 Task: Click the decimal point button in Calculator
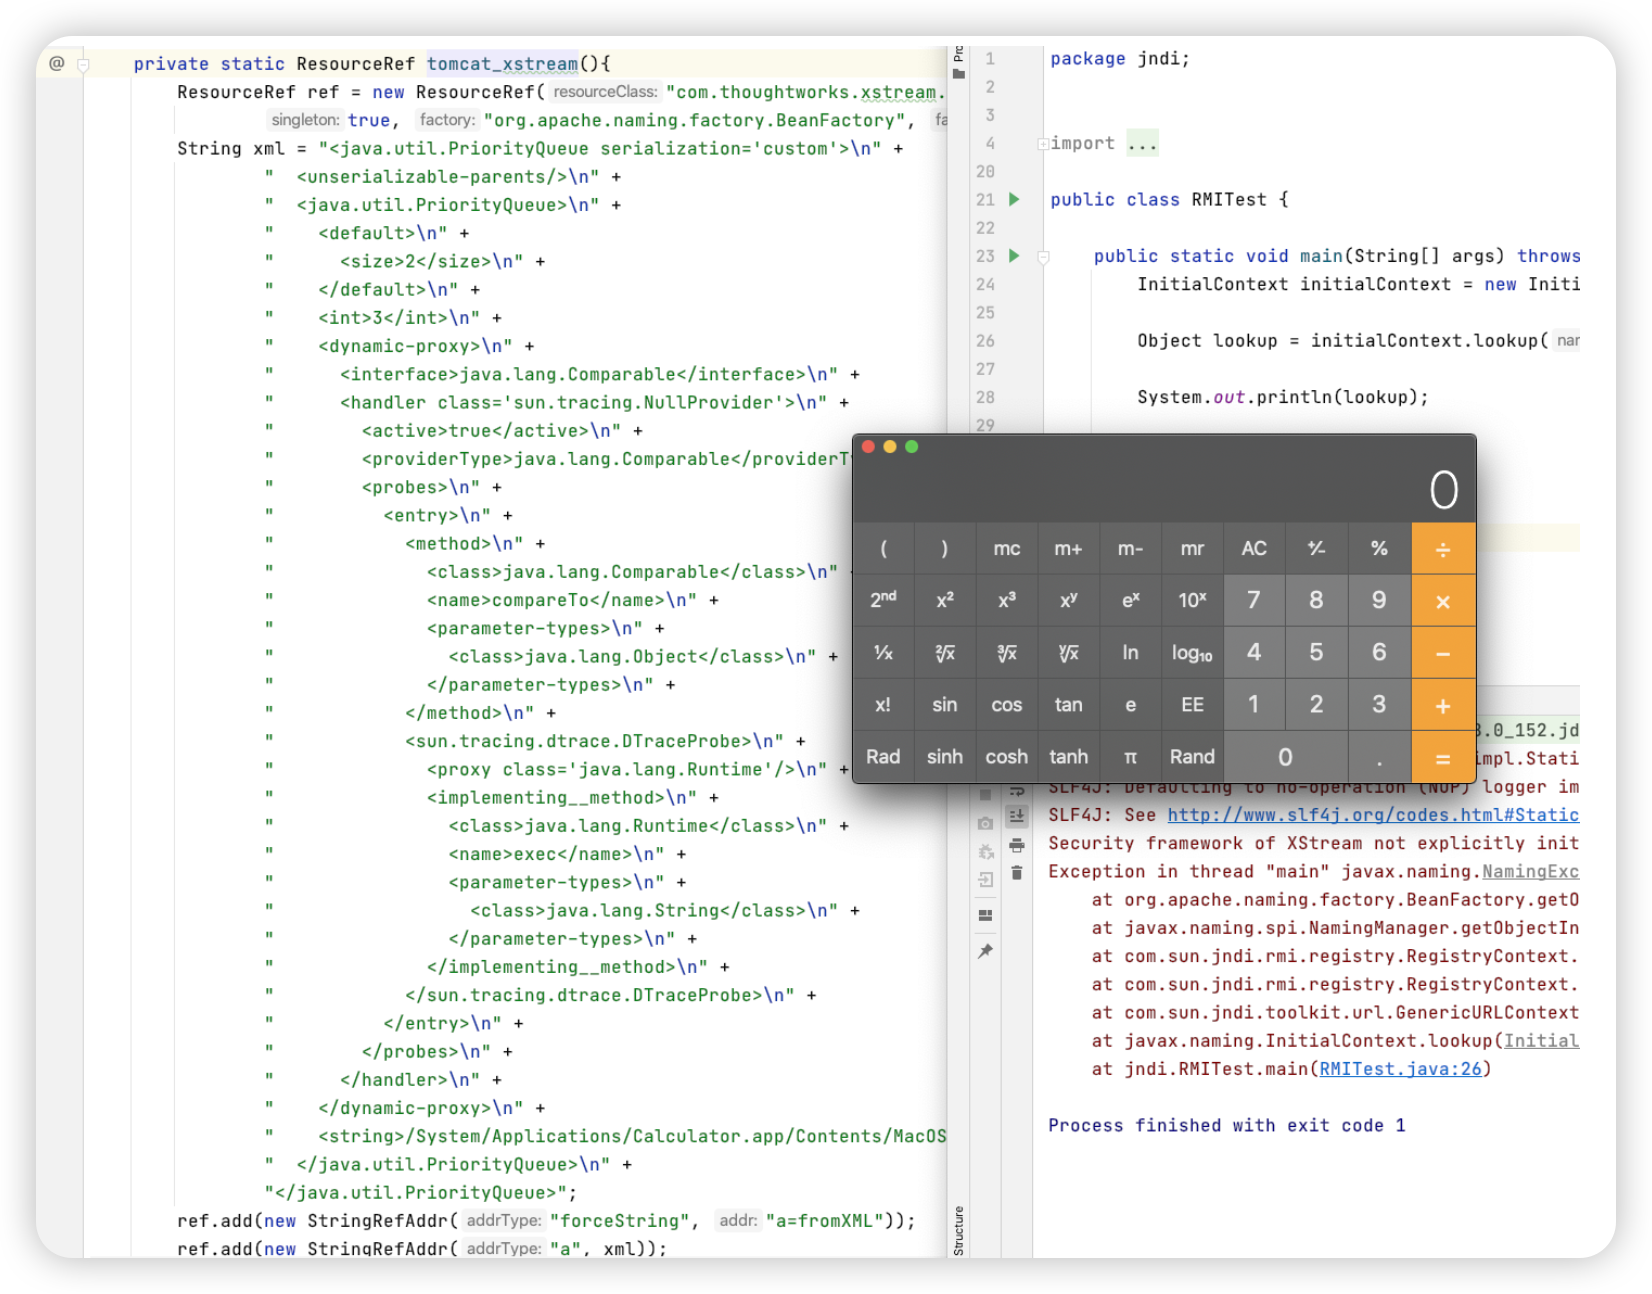click(1379, 757)
